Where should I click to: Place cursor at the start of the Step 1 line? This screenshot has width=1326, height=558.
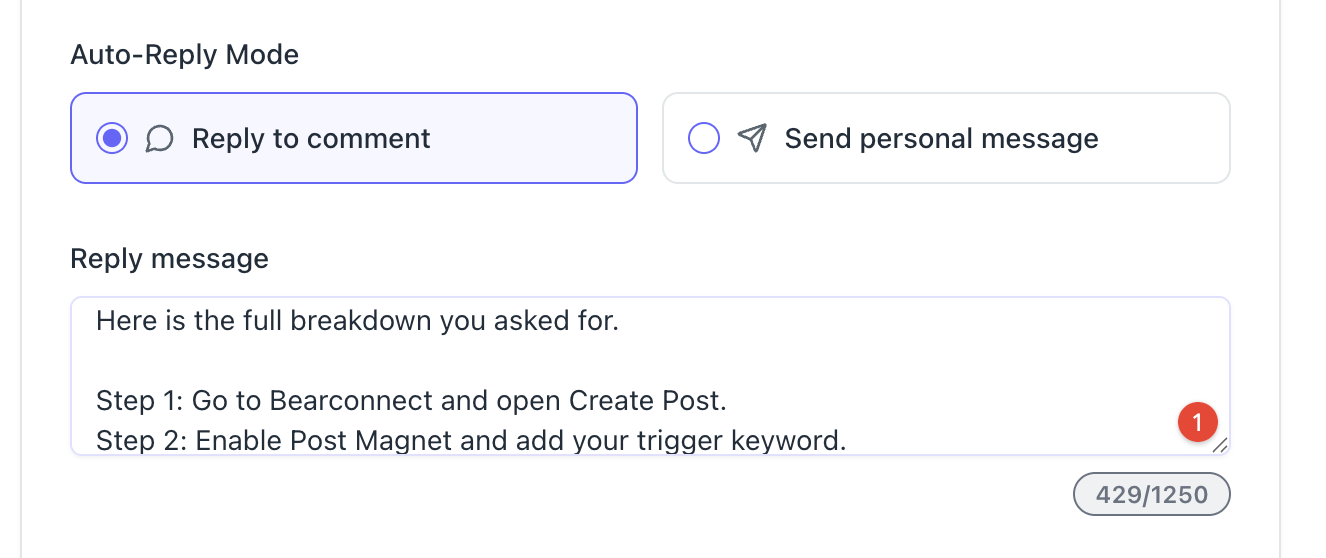pyautogui.click(x=98, y=401)
